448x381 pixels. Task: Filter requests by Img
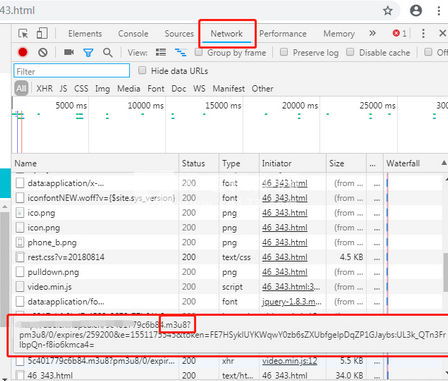(102, 89)
